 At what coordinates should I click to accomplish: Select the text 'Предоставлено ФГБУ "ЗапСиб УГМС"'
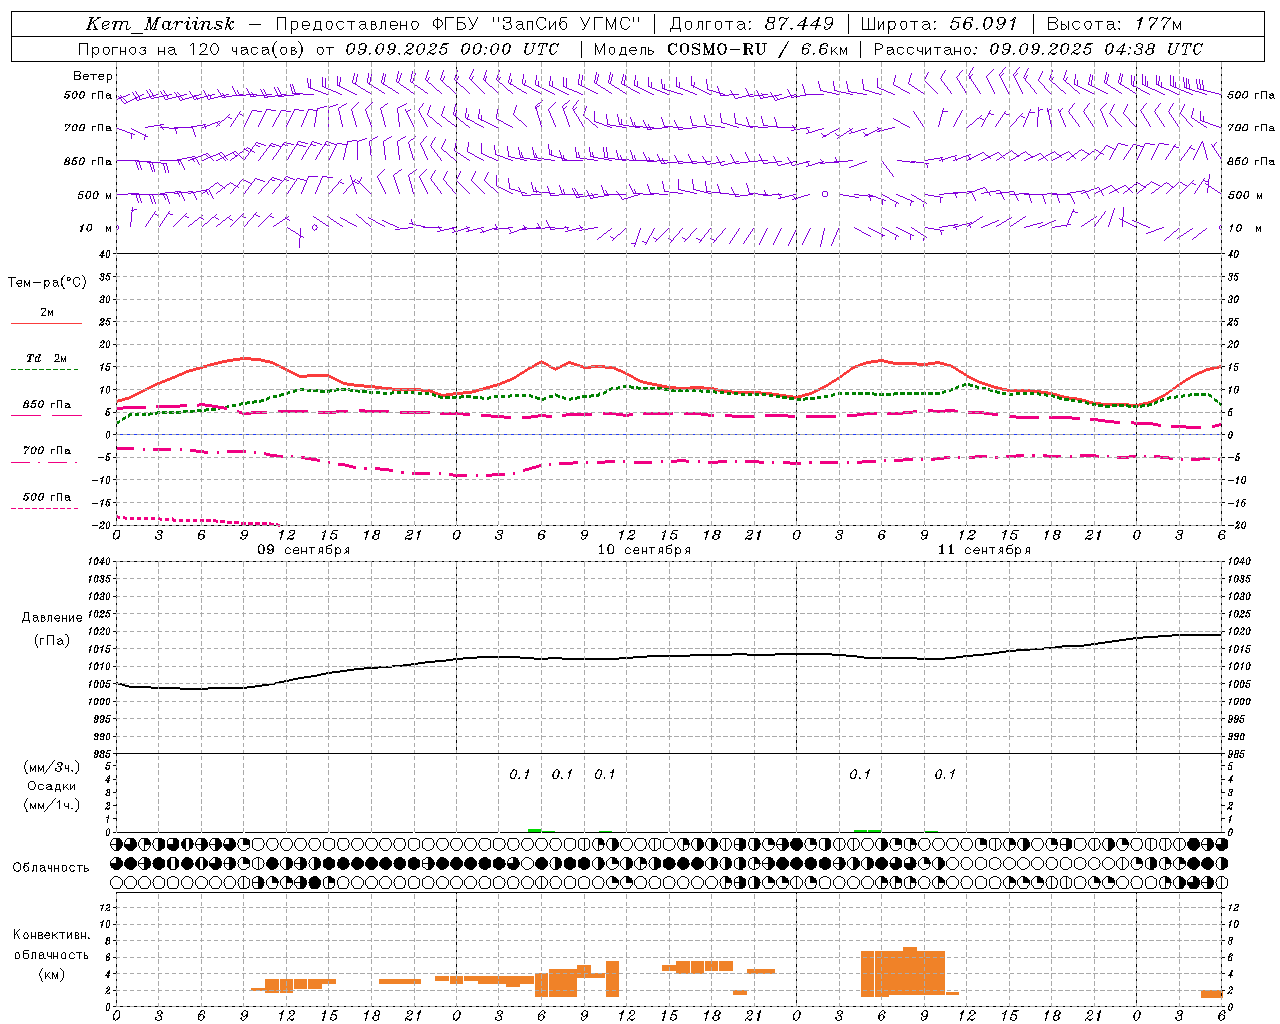coord(457,24)
